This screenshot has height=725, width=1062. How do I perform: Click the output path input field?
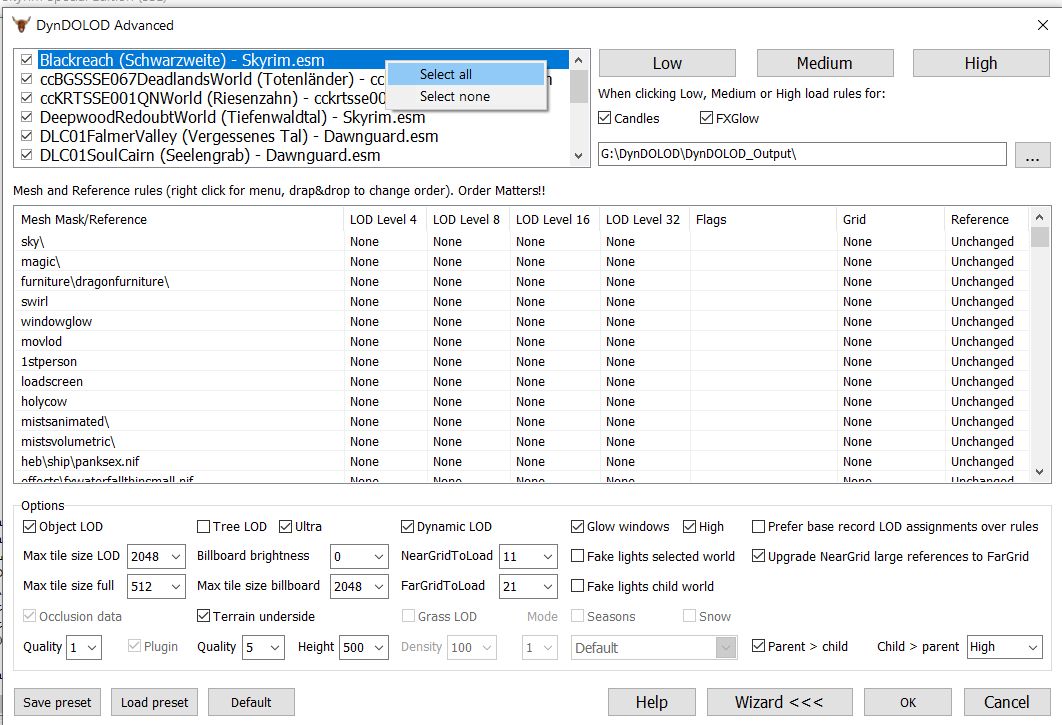pos(802,154)
